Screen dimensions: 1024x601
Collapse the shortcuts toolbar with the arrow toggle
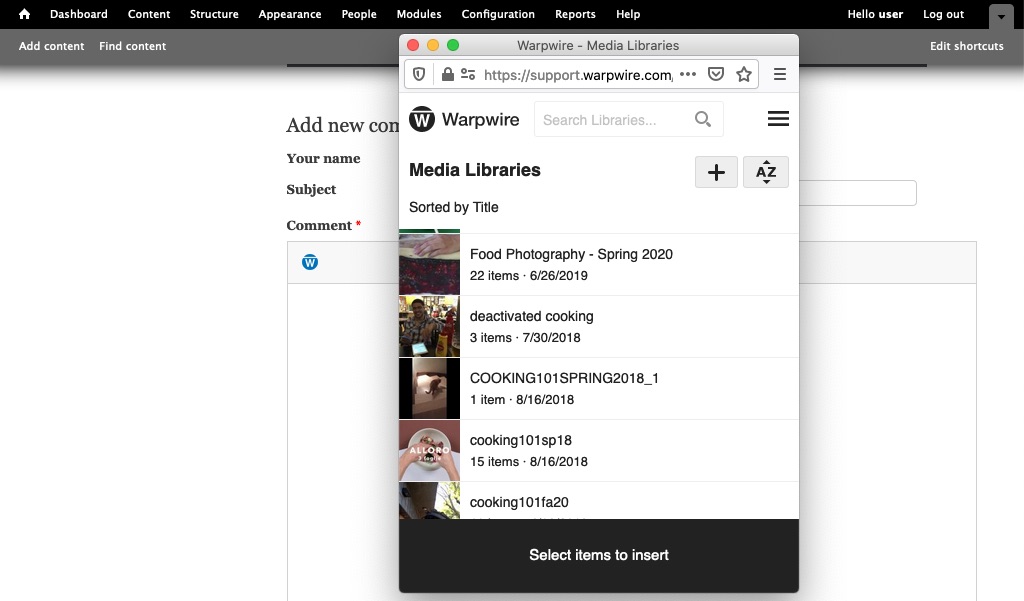(1001, 17)
